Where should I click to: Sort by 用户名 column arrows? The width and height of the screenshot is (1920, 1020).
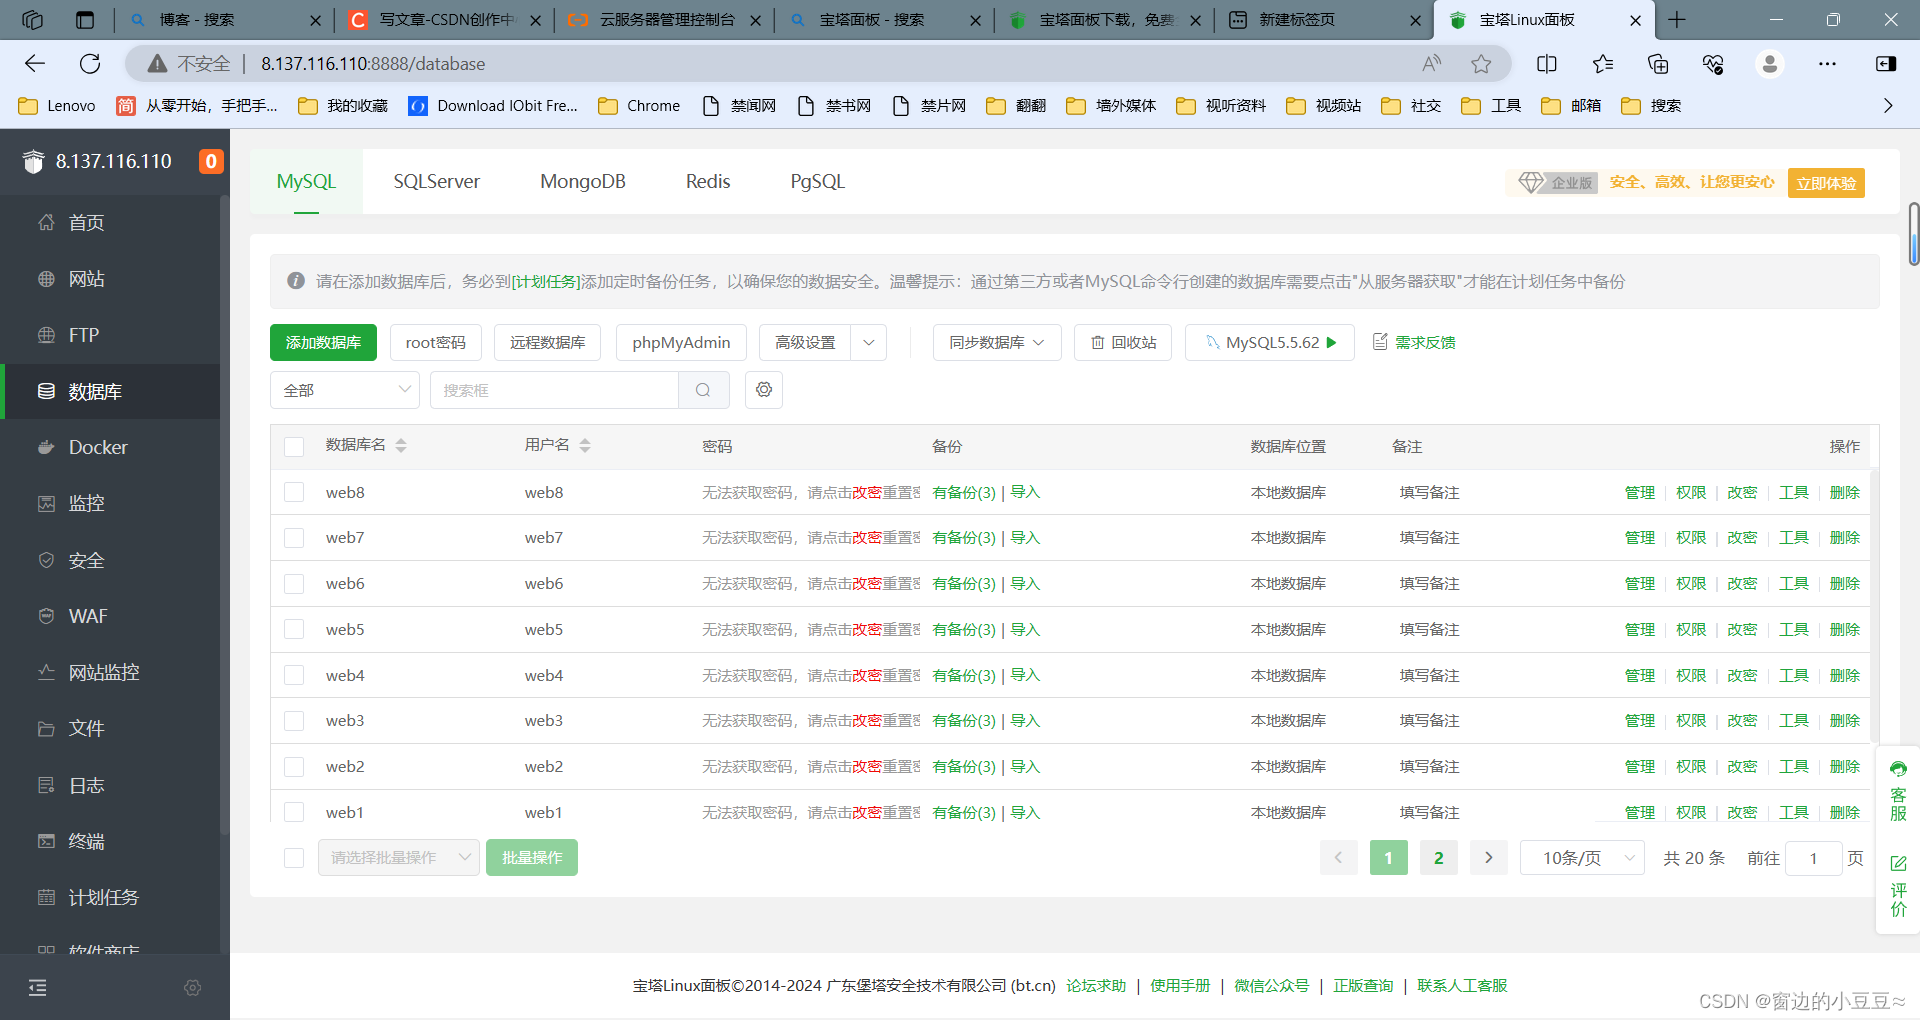point(585,446)
